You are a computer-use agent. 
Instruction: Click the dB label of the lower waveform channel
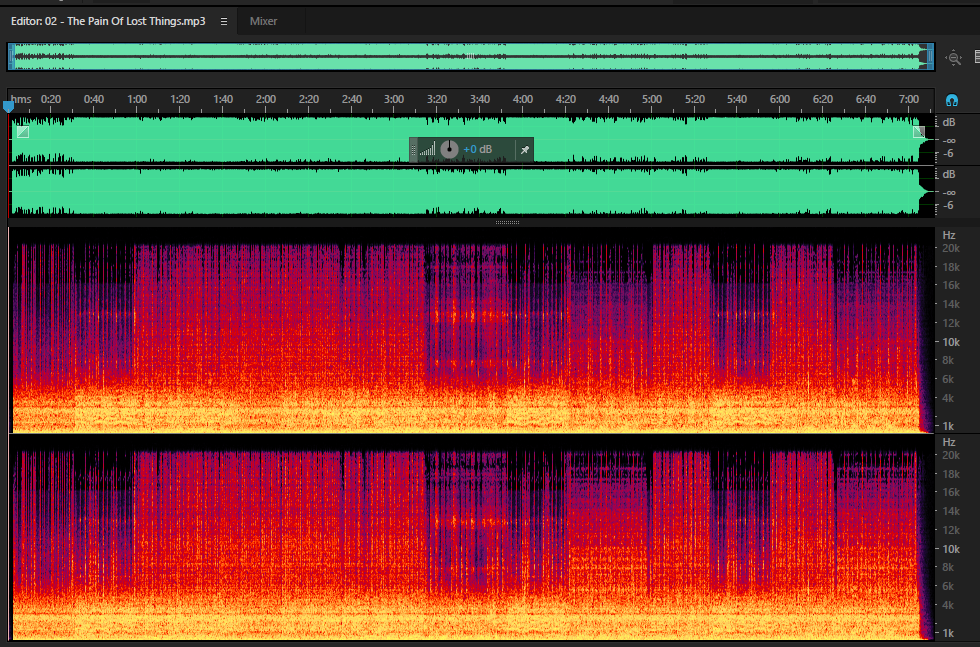pyautogui.click(x=948, y=174)
